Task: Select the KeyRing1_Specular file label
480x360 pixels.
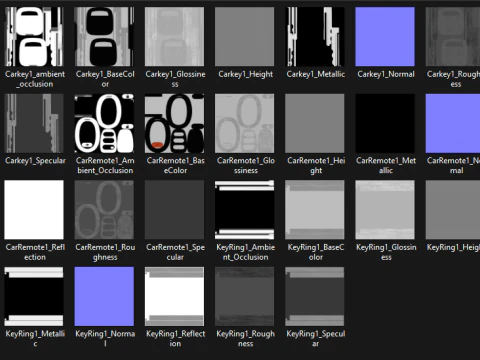Action: (316, 338)
